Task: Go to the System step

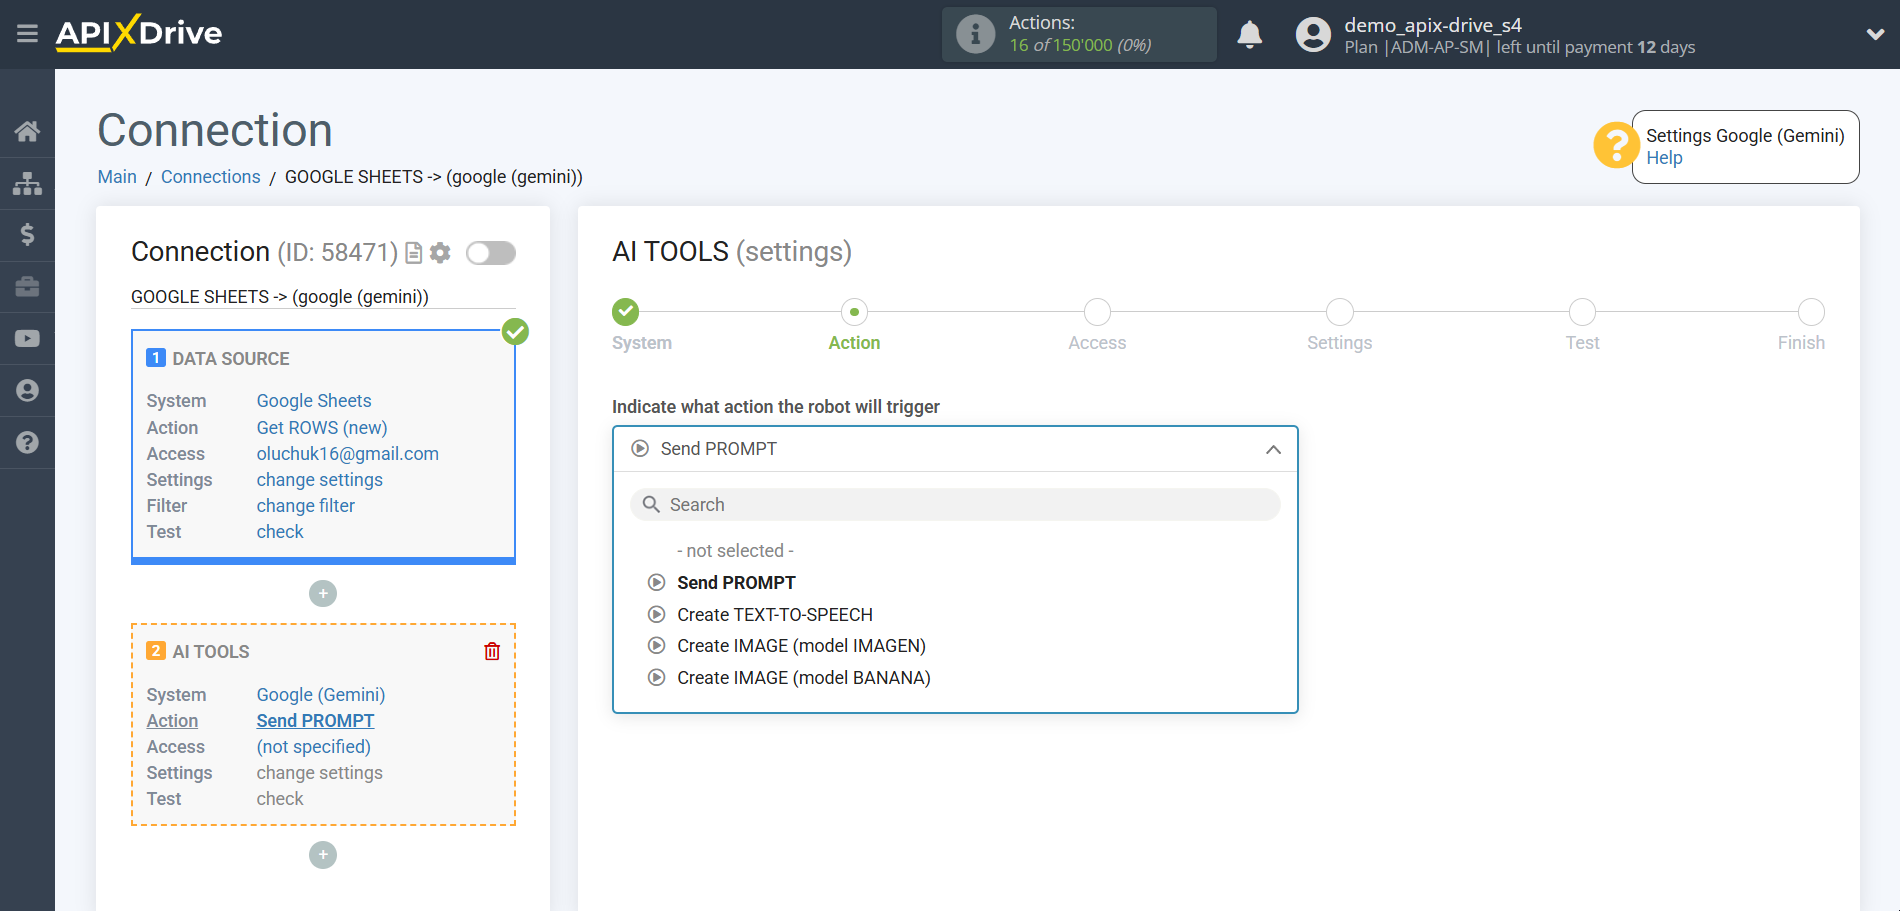Action: 626,312
